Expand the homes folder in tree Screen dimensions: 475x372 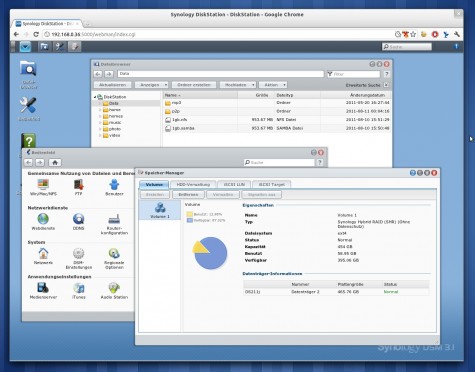[x=100, y=116]
